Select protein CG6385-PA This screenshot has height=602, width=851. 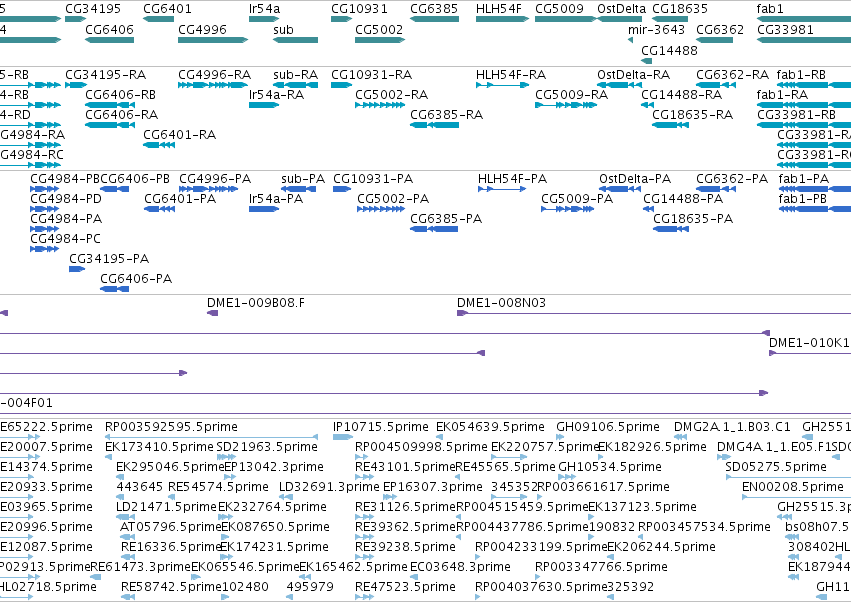point(434,229)
